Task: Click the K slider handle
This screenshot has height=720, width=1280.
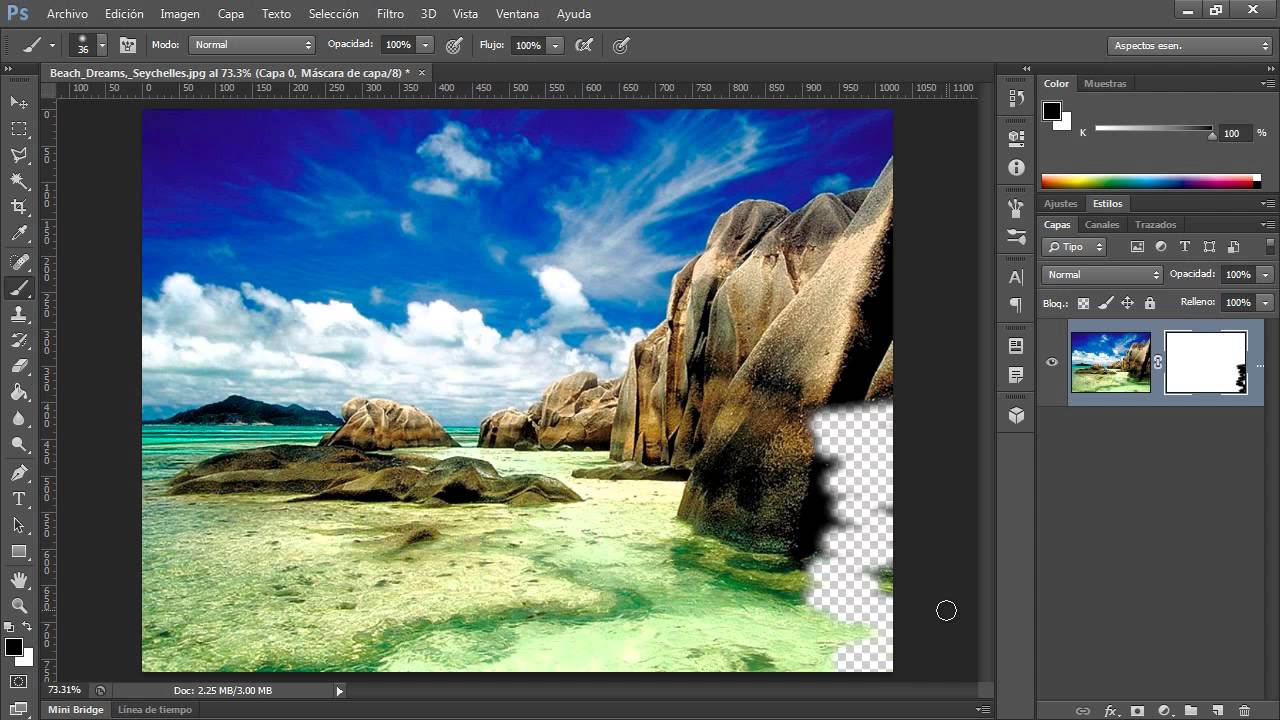Action: click(1213, 136)
